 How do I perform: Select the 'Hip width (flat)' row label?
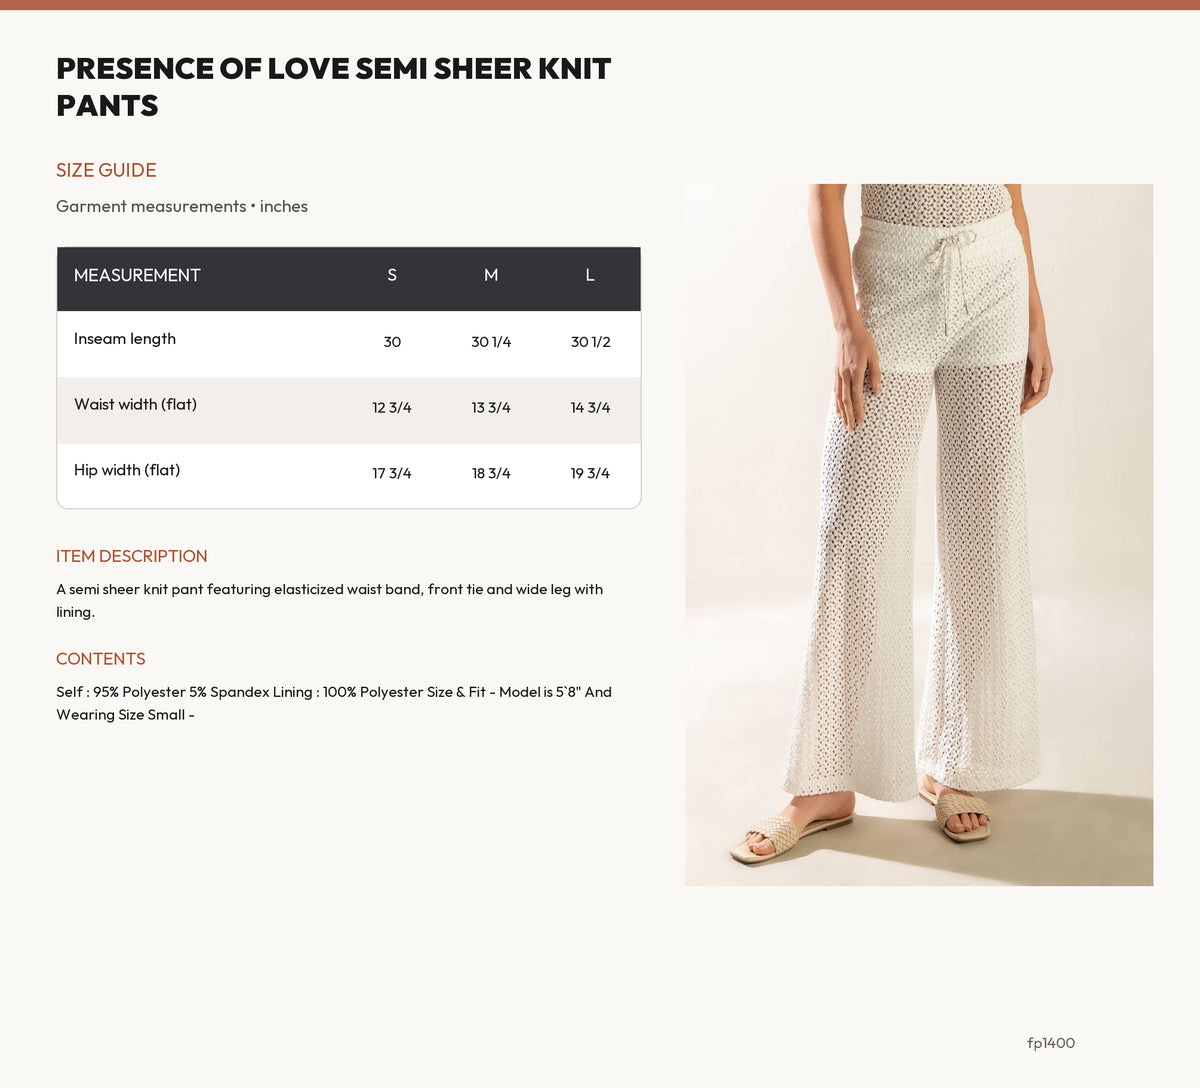point(127,470)
